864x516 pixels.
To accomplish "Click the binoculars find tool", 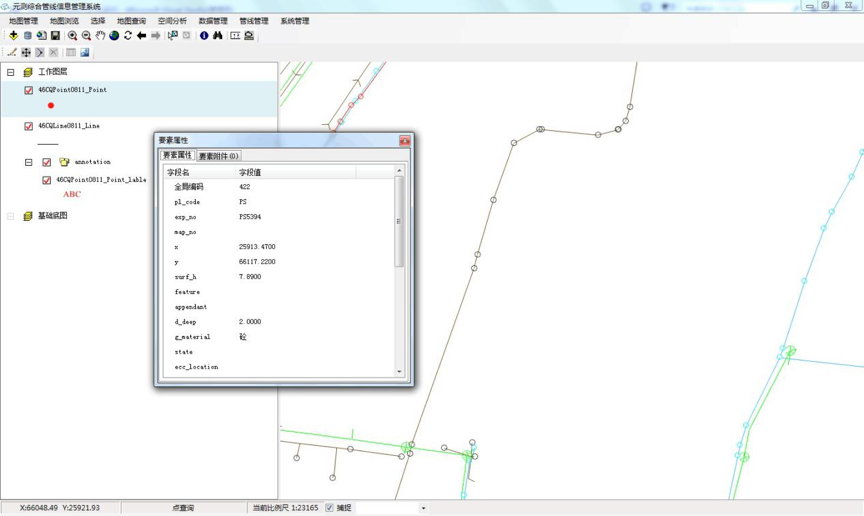I will 218,36.
